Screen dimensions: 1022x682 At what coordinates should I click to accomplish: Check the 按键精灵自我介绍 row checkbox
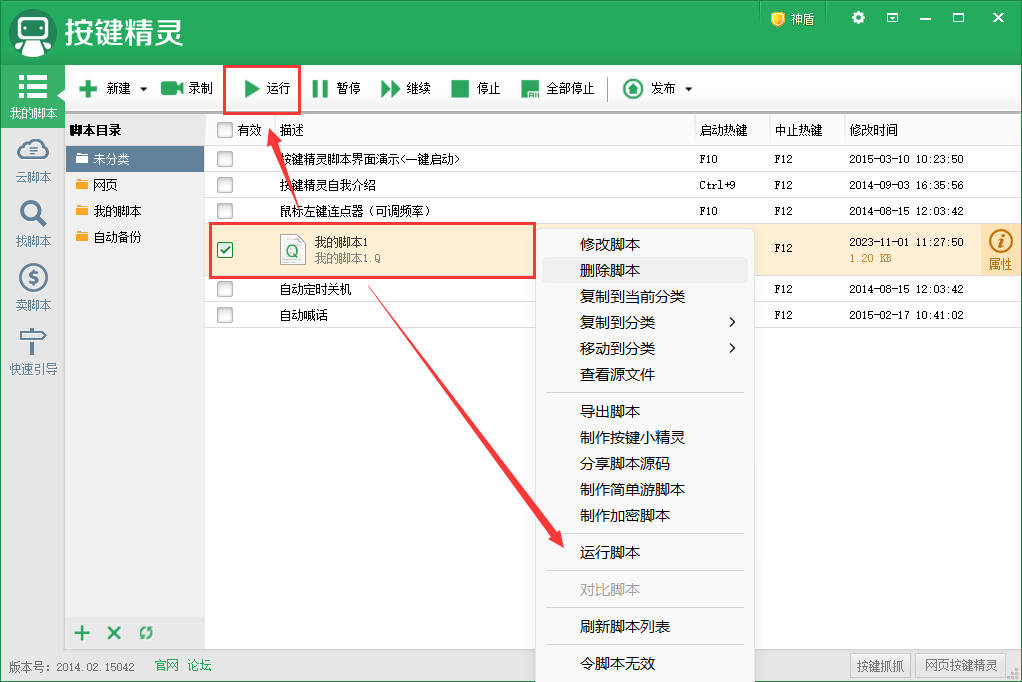coord(225,185)
